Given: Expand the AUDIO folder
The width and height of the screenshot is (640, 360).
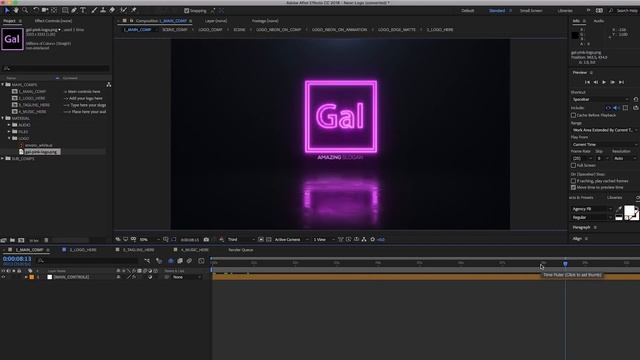Looking at the screenshot, I should click(9, 125).
